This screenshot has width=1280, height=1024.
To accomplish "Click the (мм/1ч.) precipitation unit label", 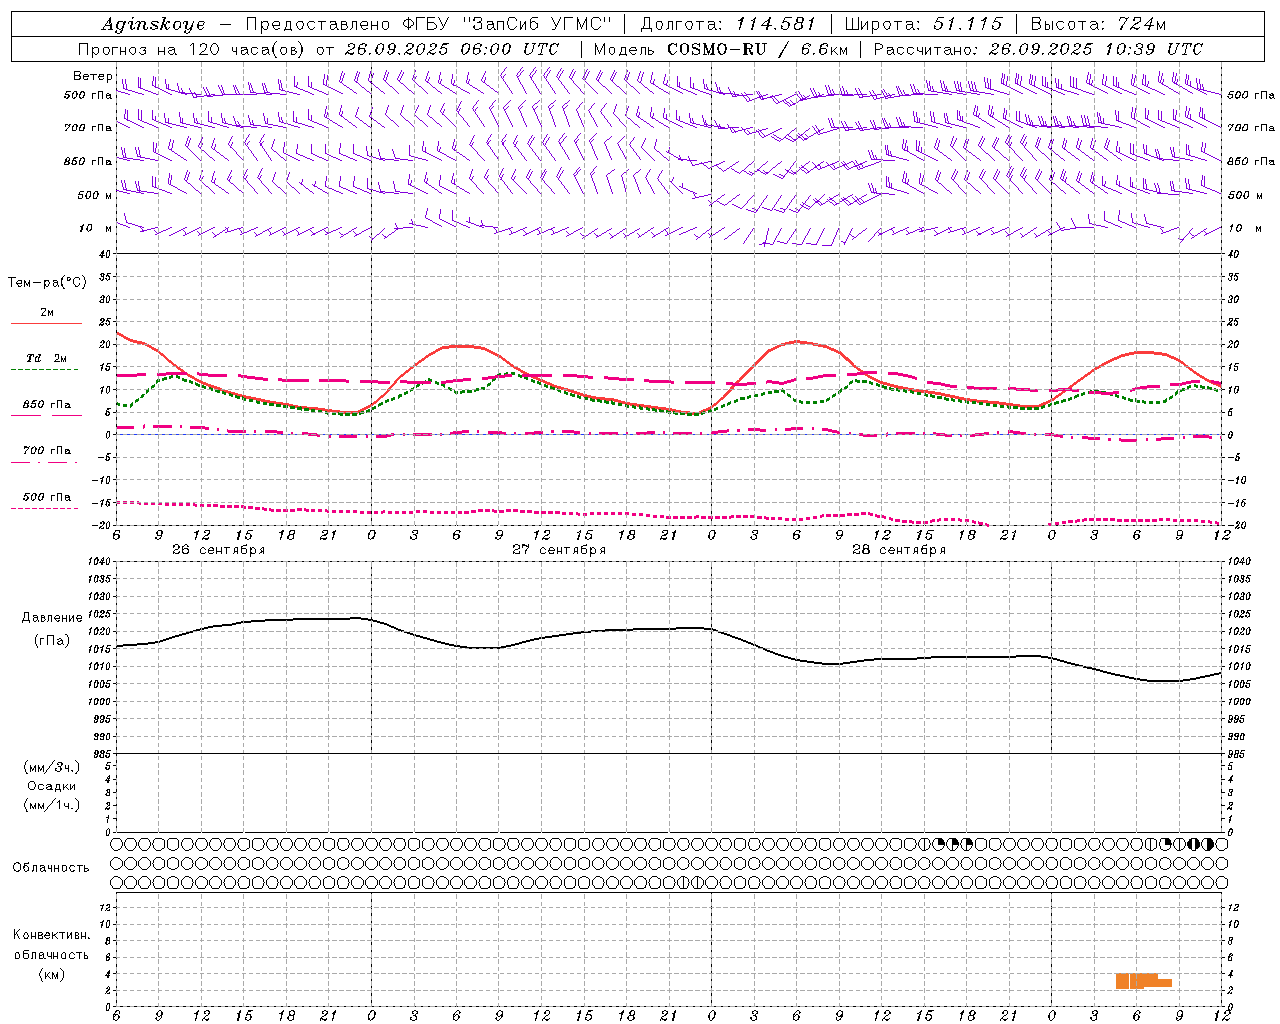I will [x=52, y=805].
